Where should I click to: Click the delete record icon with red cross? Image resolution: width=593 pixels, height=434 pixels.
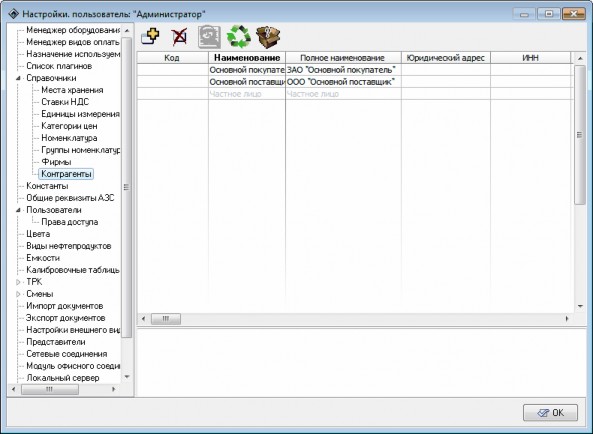pos(179,37)
